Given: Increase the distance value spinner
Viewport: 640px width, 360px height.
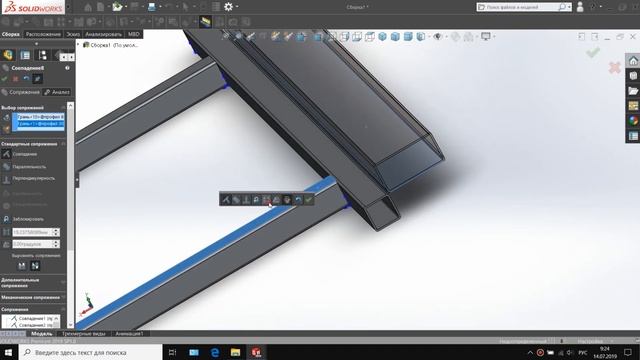Looking at the screenshot, I should (x=56, y=230).
